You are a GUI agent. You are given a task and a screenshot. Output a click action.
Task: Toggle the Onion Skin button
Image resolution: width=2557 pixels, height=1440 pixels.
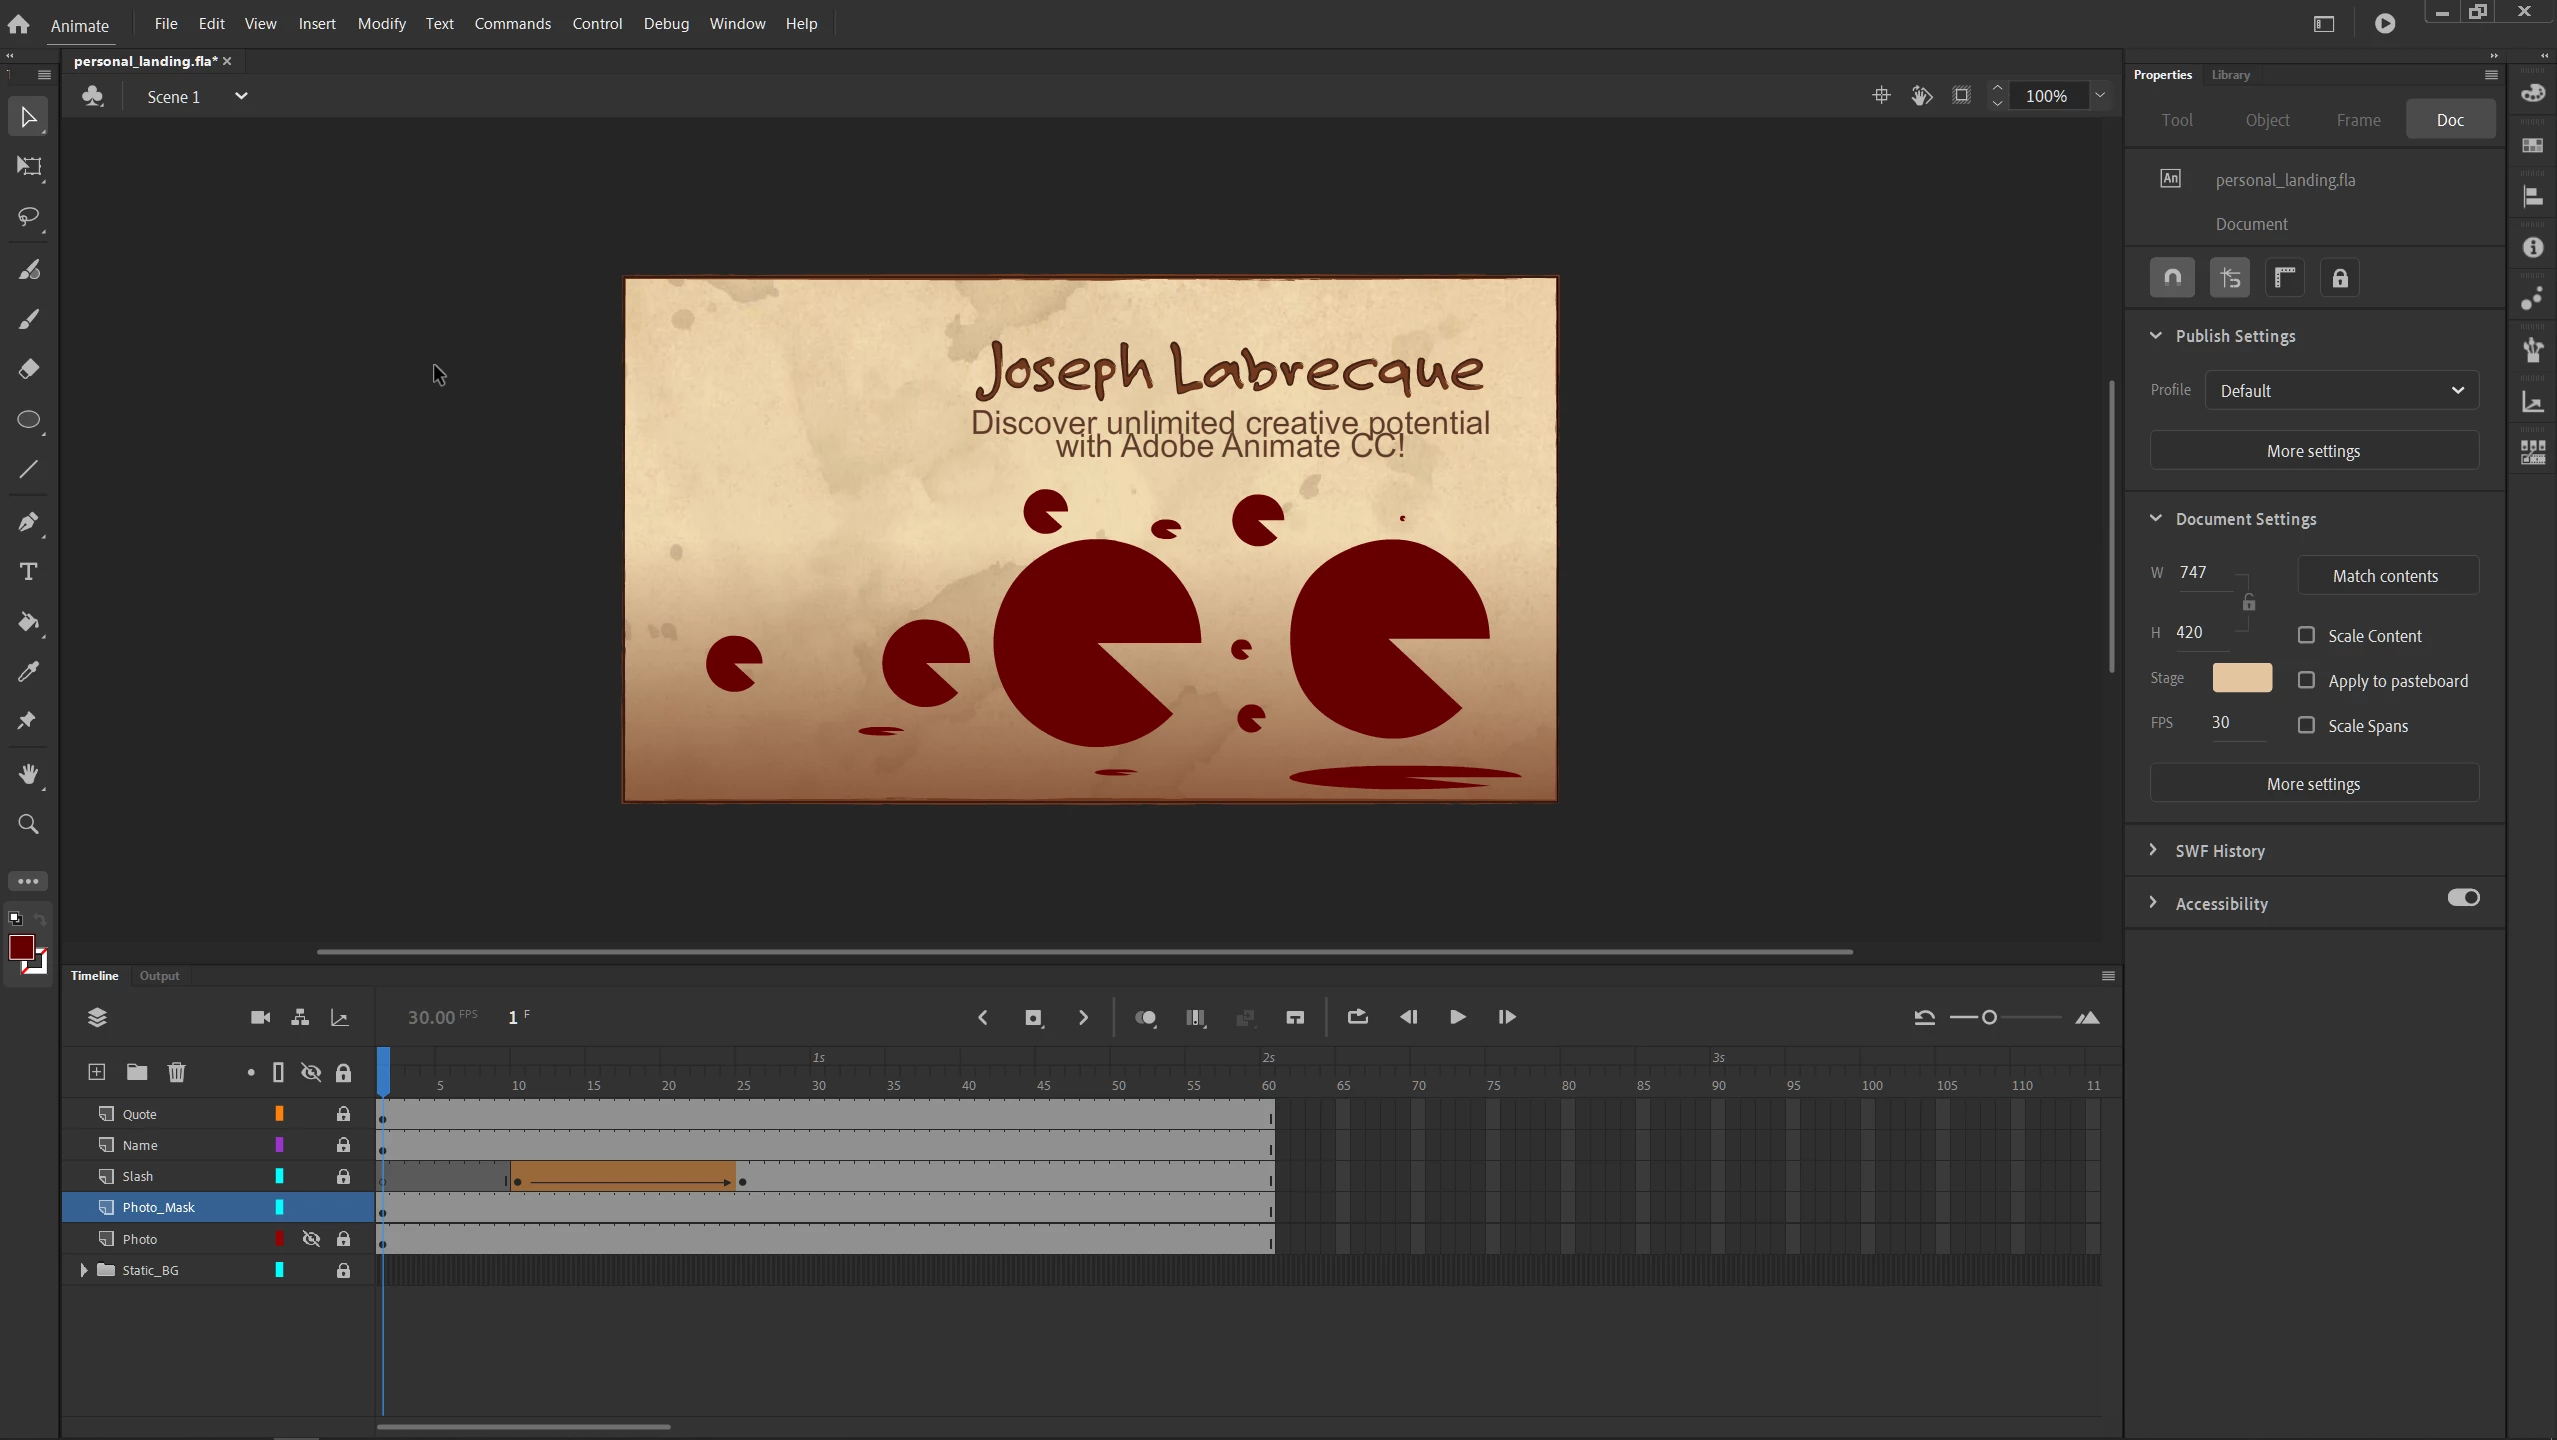pos(1145,1018)
